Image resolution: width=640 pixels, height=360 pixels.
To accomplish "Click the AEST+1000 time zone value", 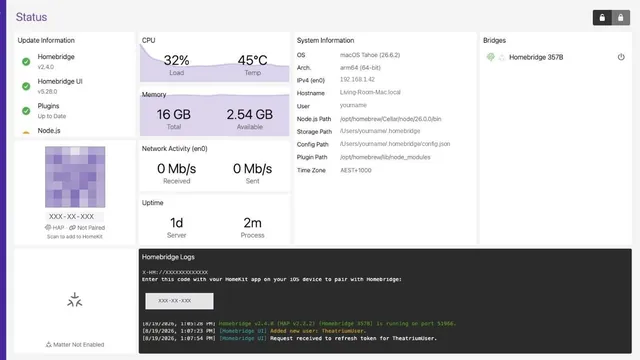I will [x=356, y=170].
